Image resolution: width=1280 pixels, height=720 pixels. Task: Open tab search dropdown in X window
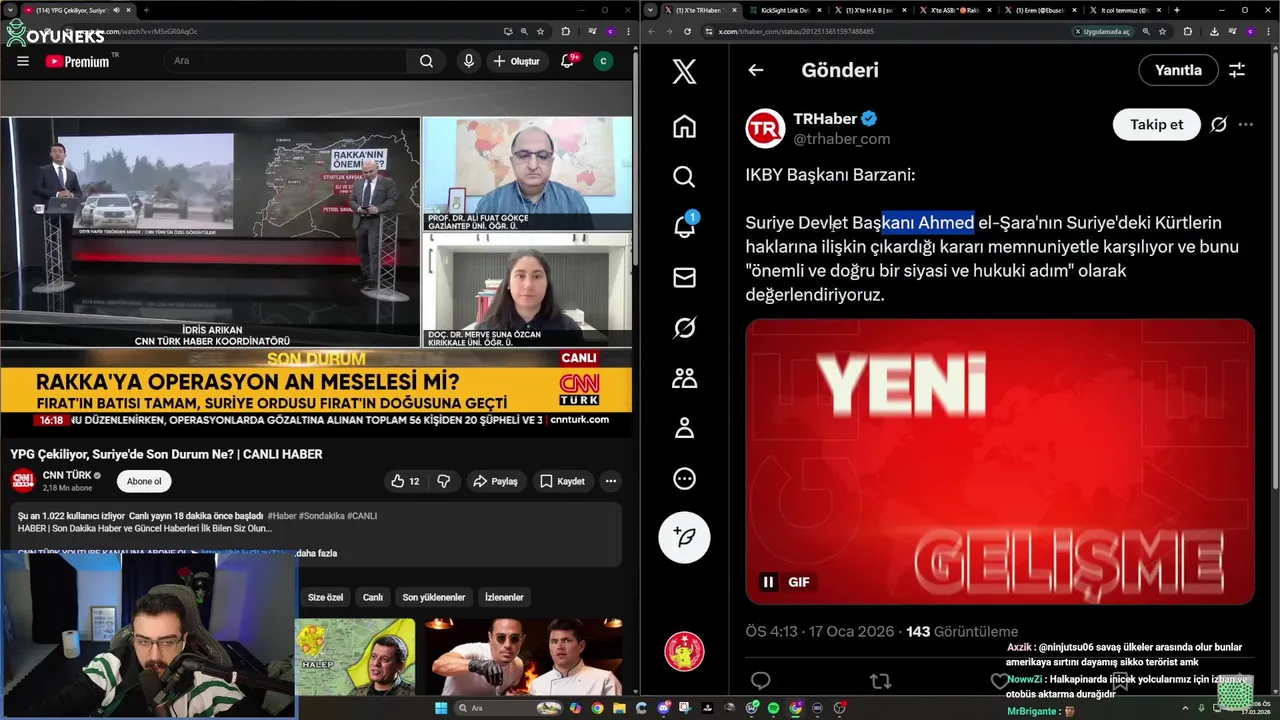coord(650,10)
